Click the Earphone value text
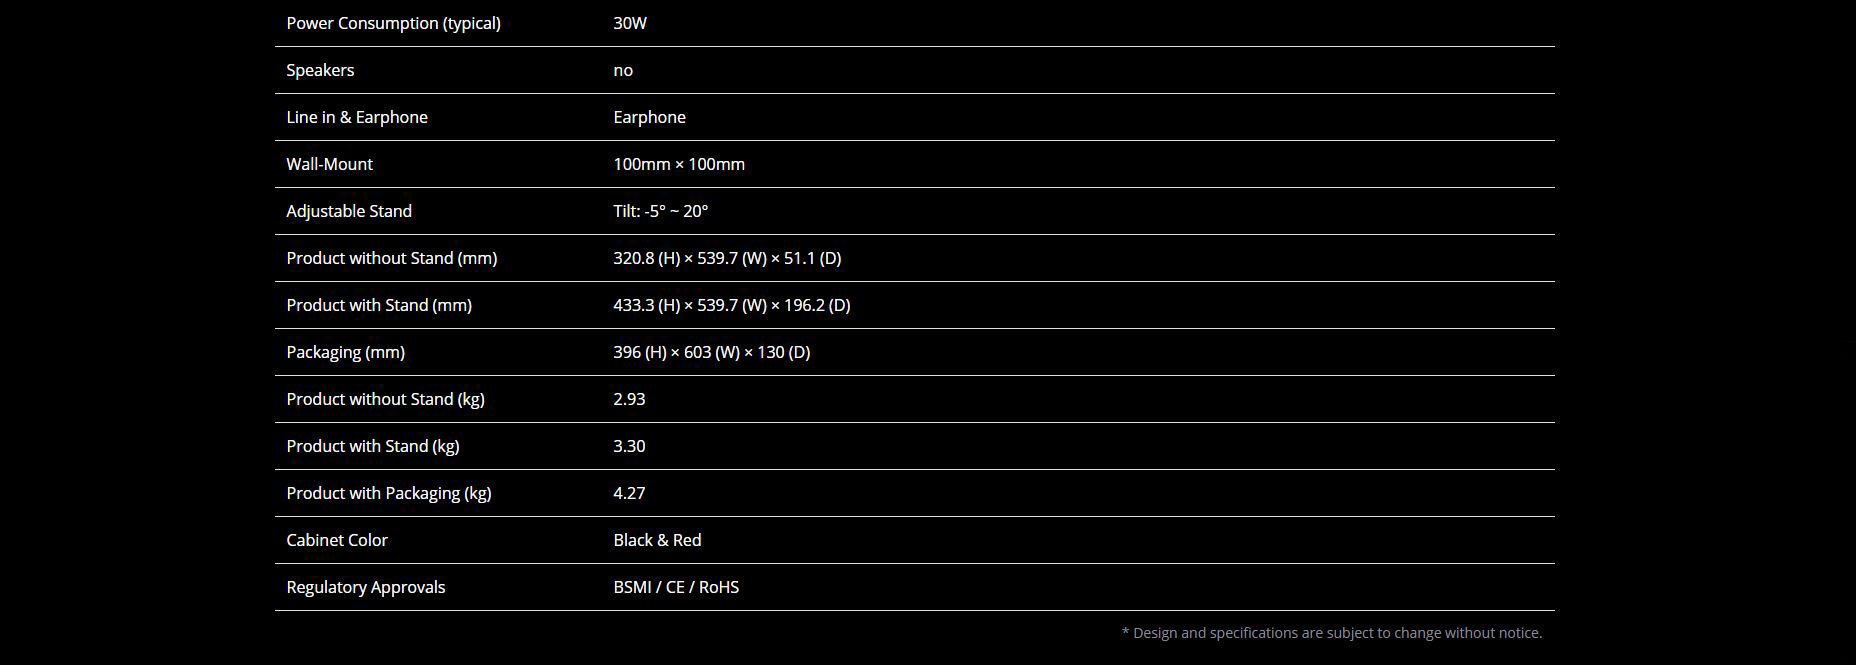The image size is (1856, 665). pyautogui.click(x=649, y=117)
